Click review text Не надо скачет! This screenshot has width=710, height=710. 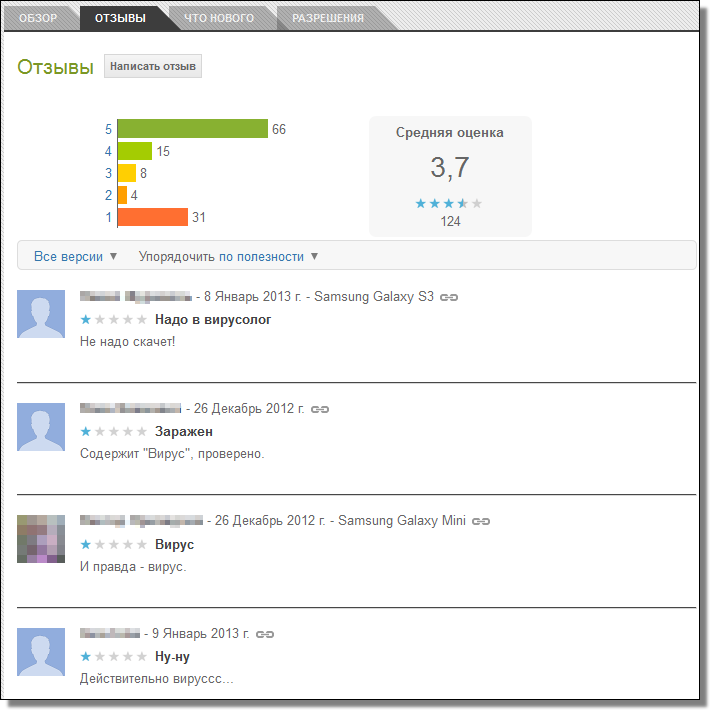pyautogui.click(x=127, y=341)
